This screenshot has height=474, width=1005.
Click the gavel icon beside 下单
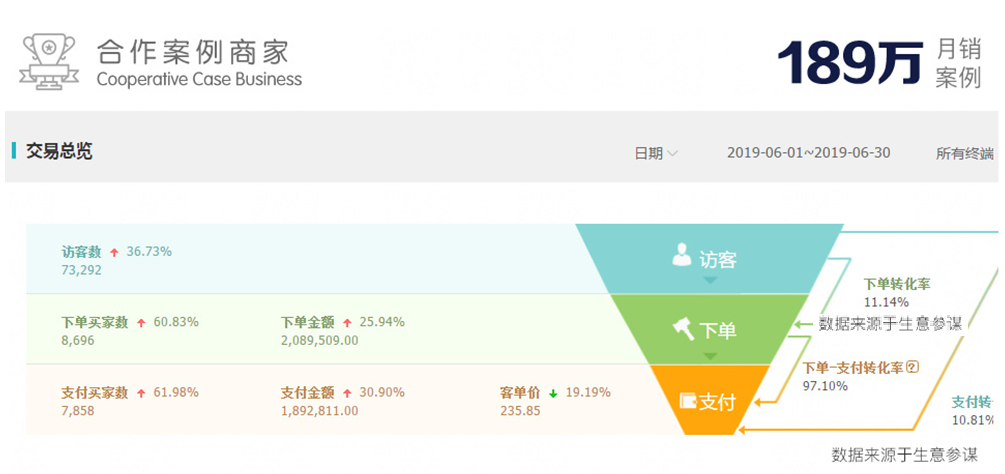point(682,328)
